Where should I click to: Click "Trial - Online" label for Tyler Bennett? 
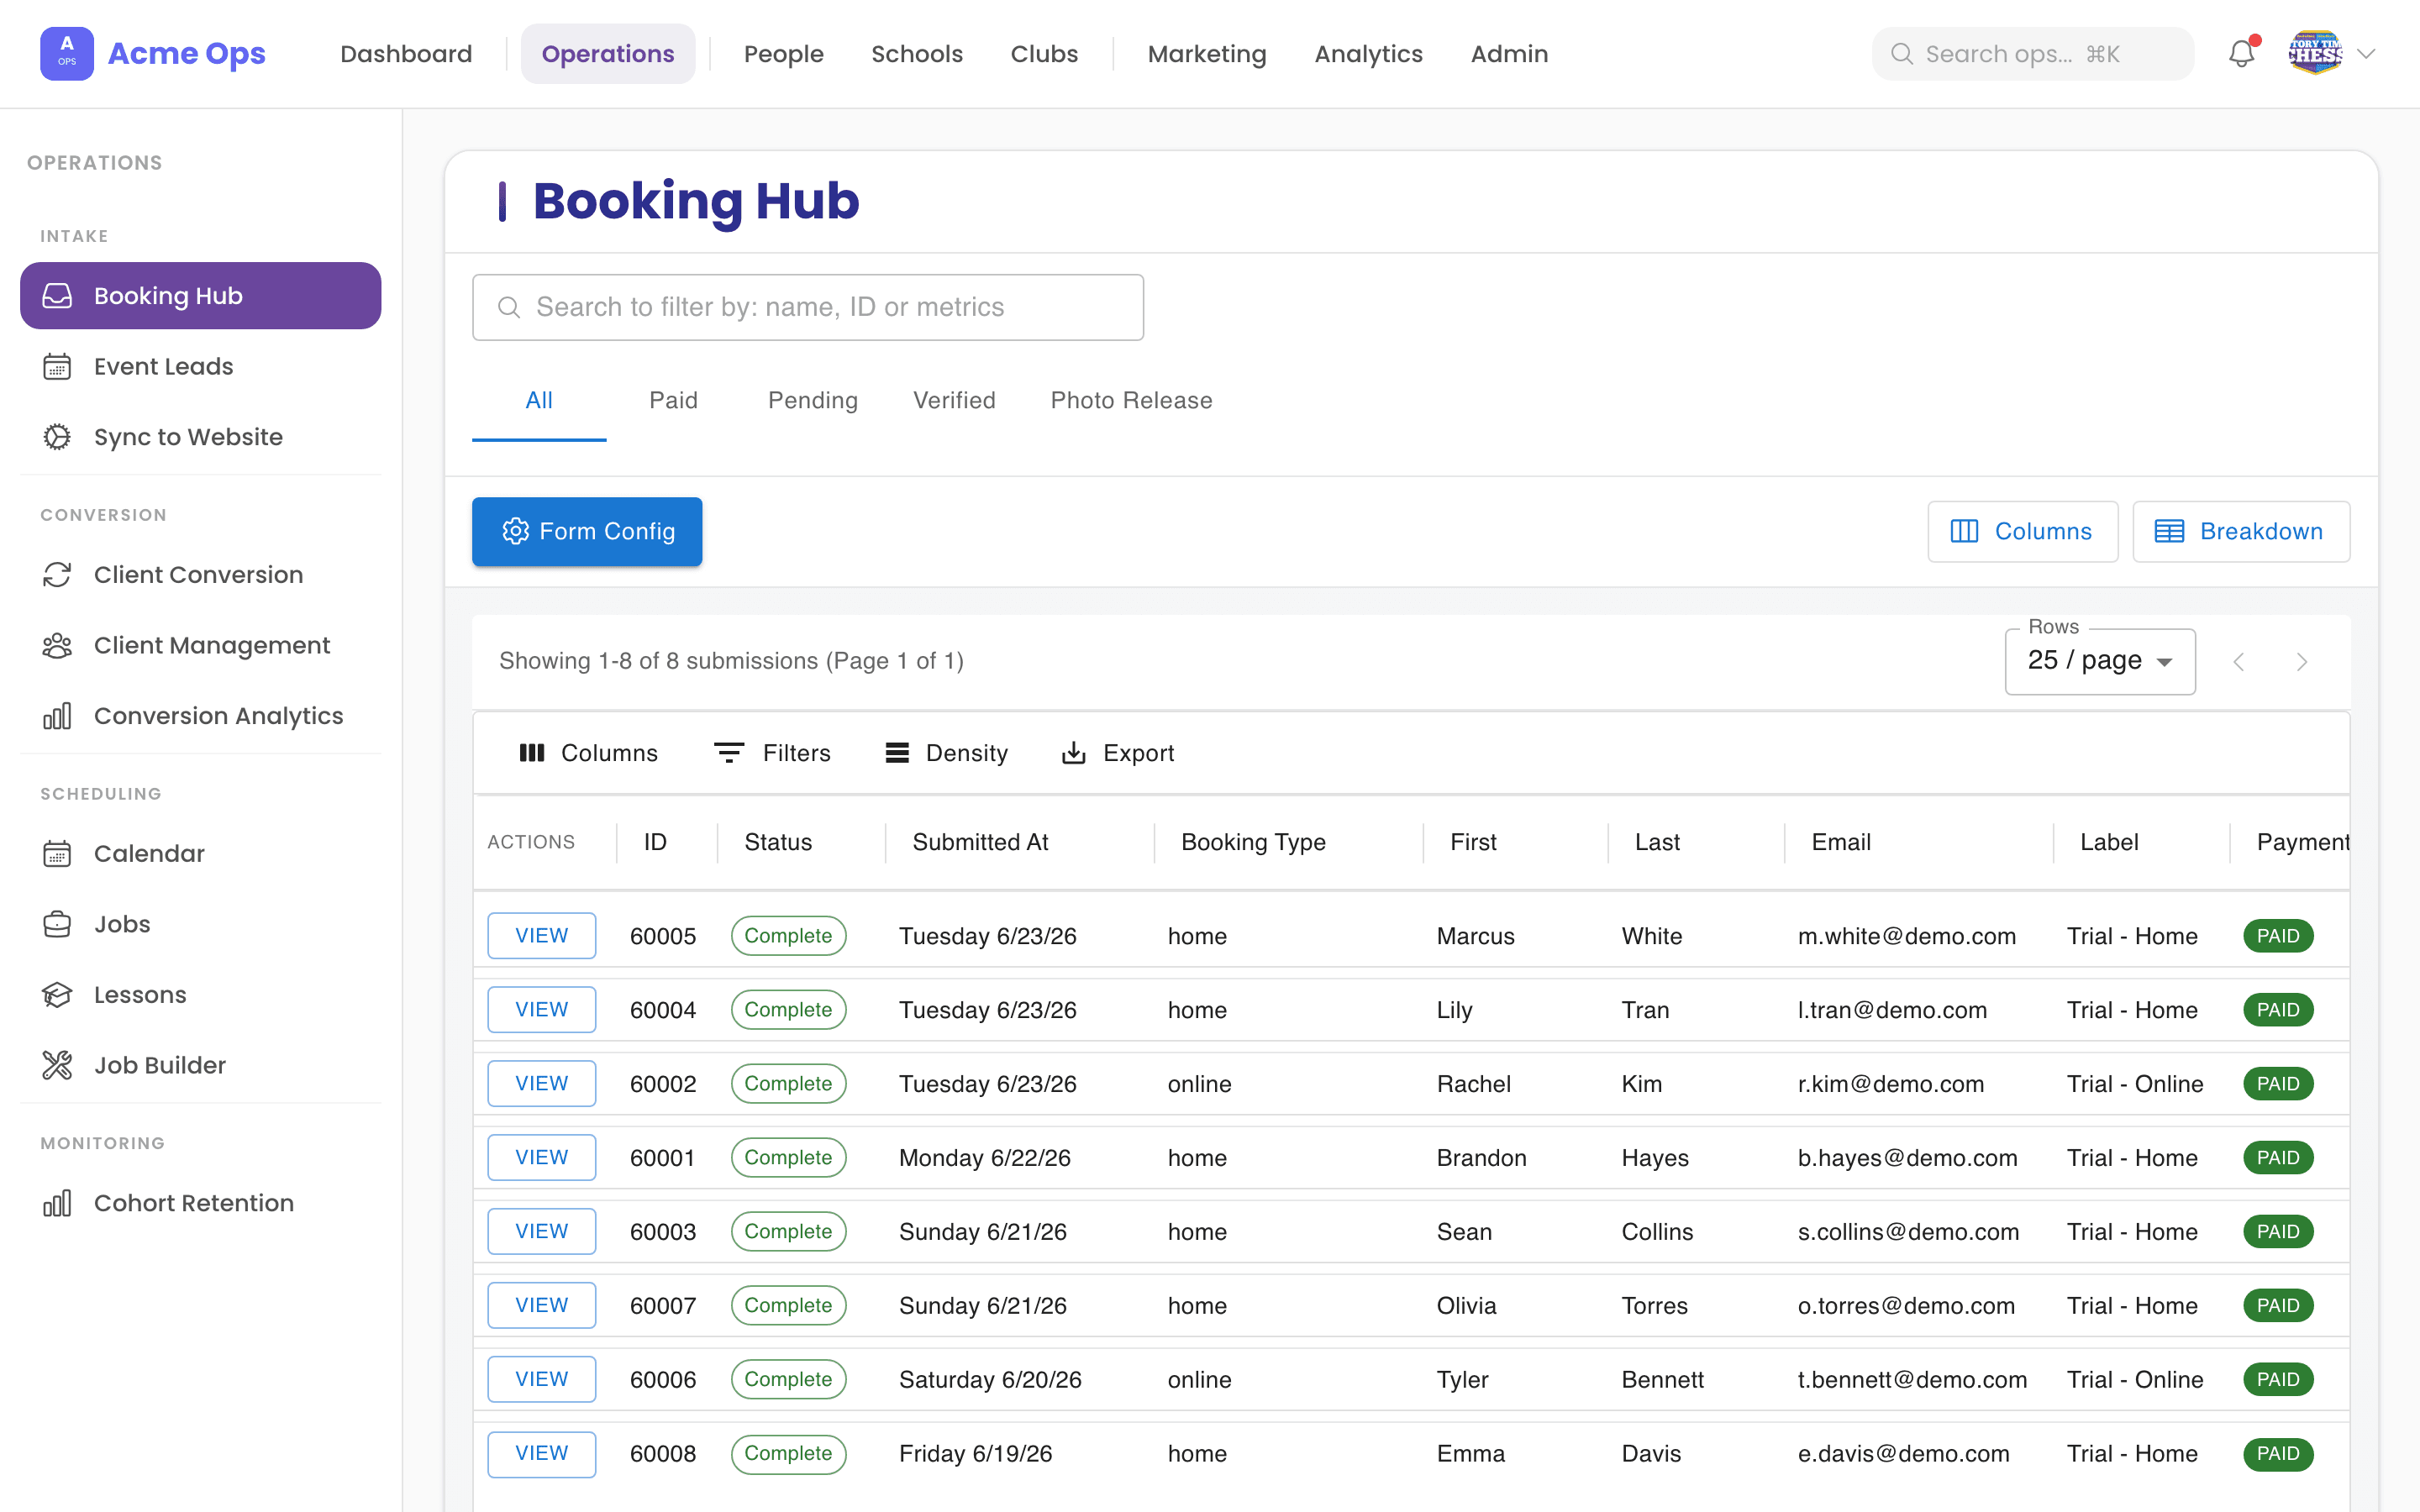pos(2135,1380)
